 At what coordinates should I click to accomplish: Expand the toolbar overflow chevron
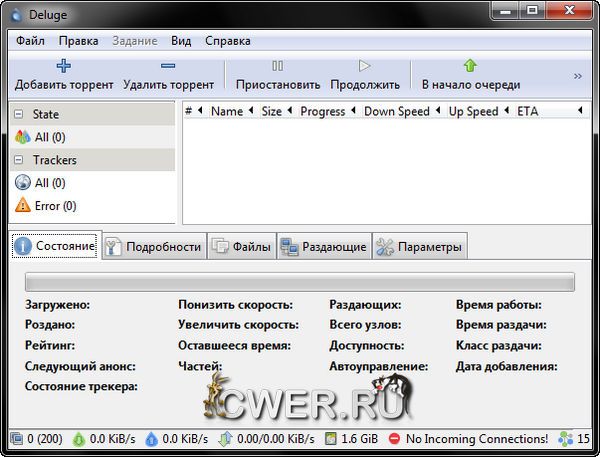pyautogui.click(x=577, y=76)
